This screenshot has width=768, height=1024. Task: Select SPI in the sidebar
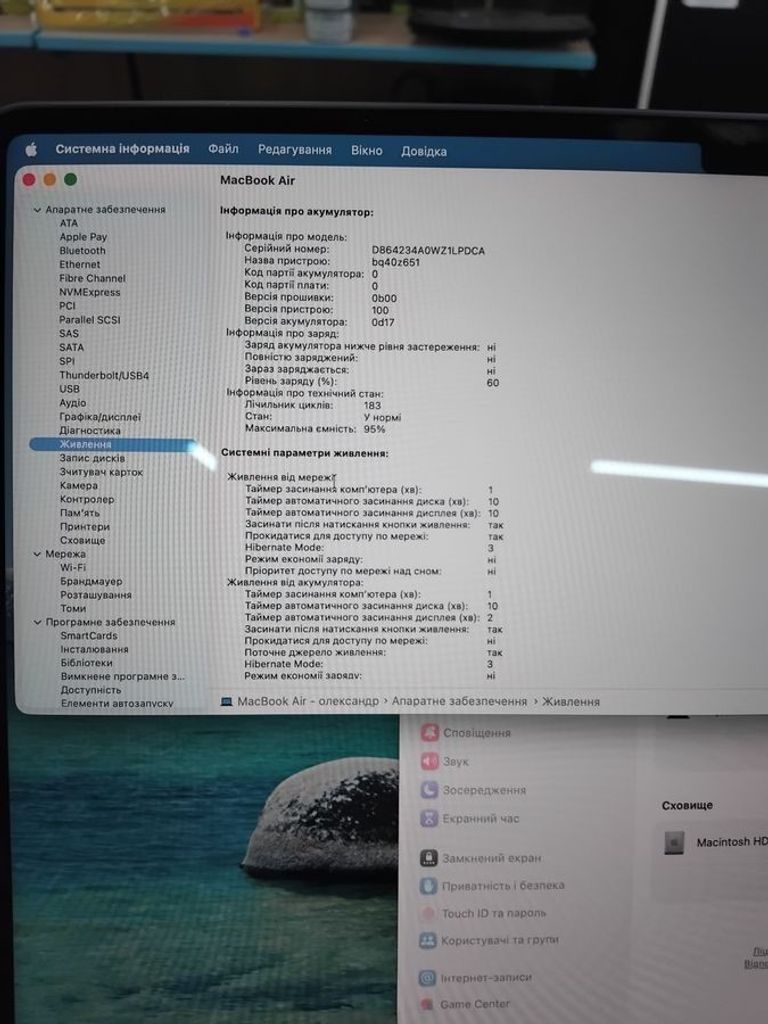pos(67,360)
